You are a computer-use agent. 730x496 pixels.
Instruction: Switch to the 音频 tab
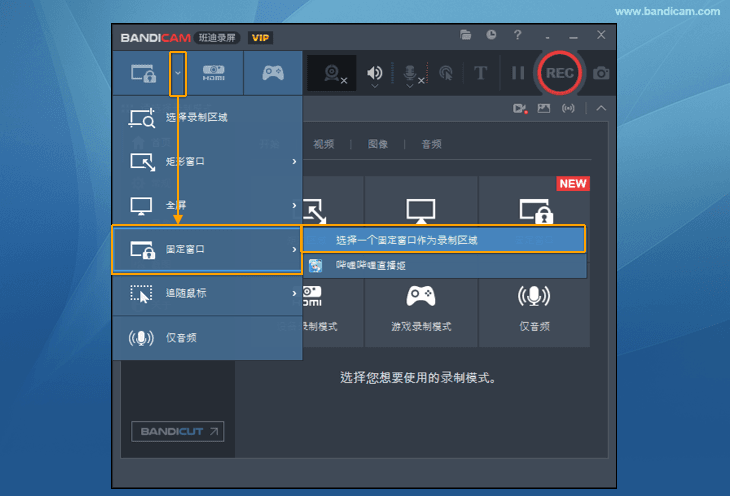tap(432, 144)
